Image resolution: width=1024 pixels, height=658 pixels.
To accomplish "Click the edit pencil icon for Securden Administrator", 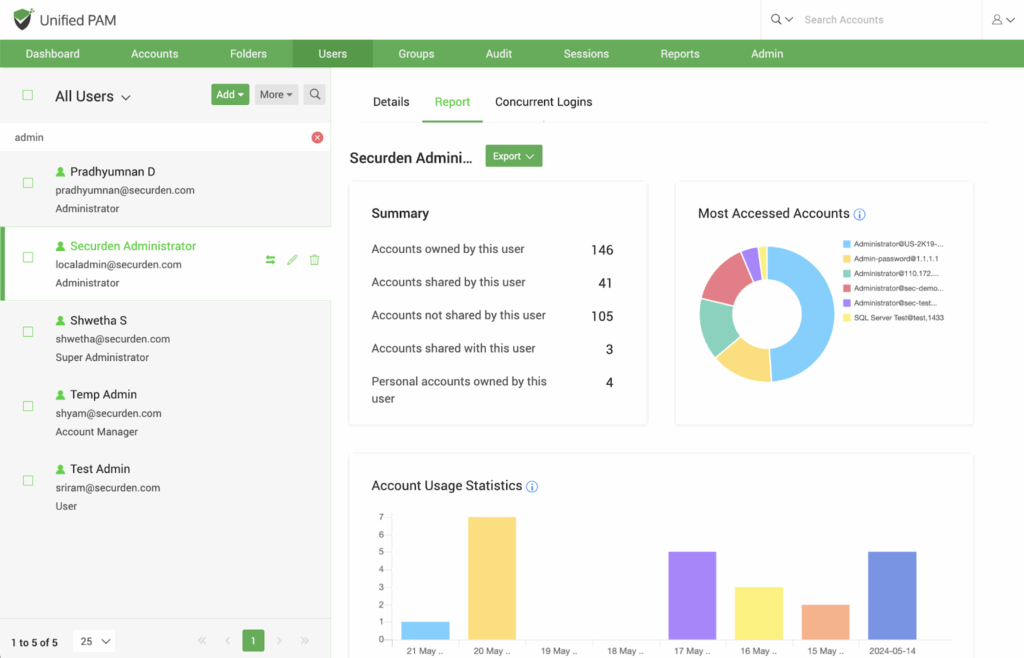I will 292,260.
